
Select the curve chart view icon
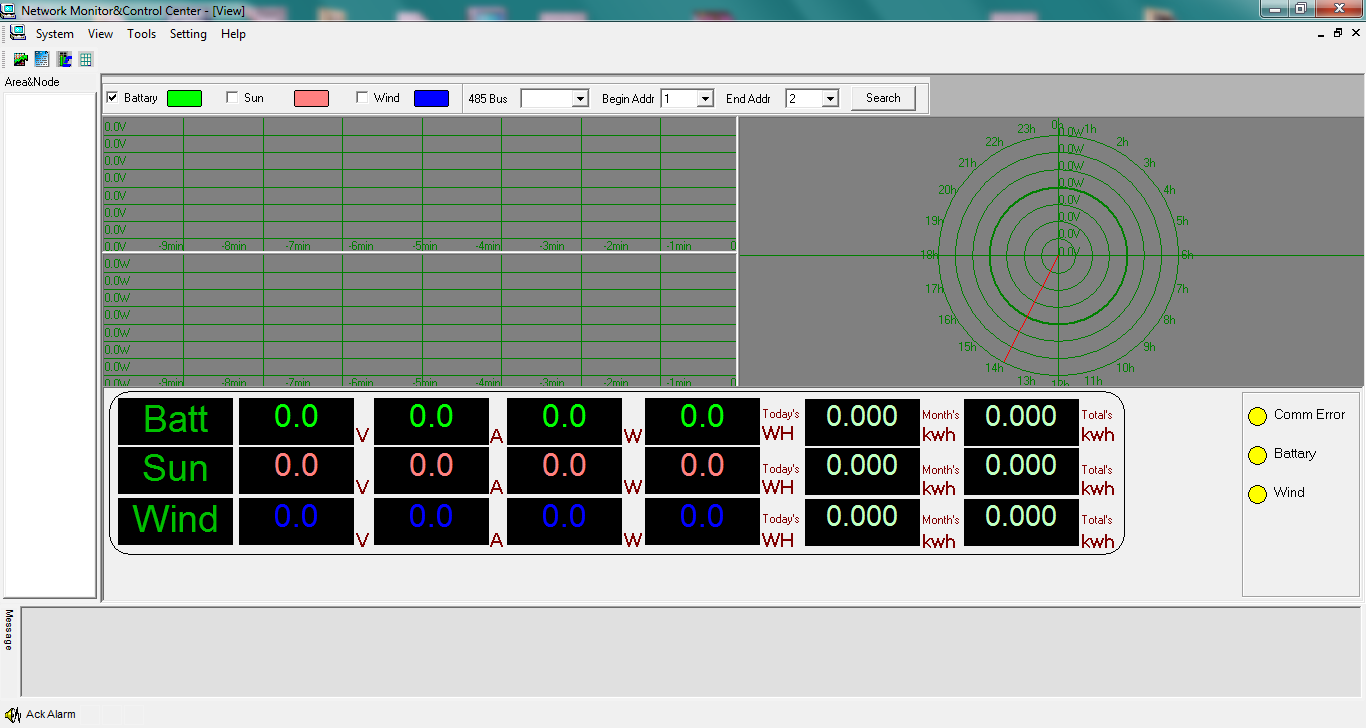click(20, 59)
